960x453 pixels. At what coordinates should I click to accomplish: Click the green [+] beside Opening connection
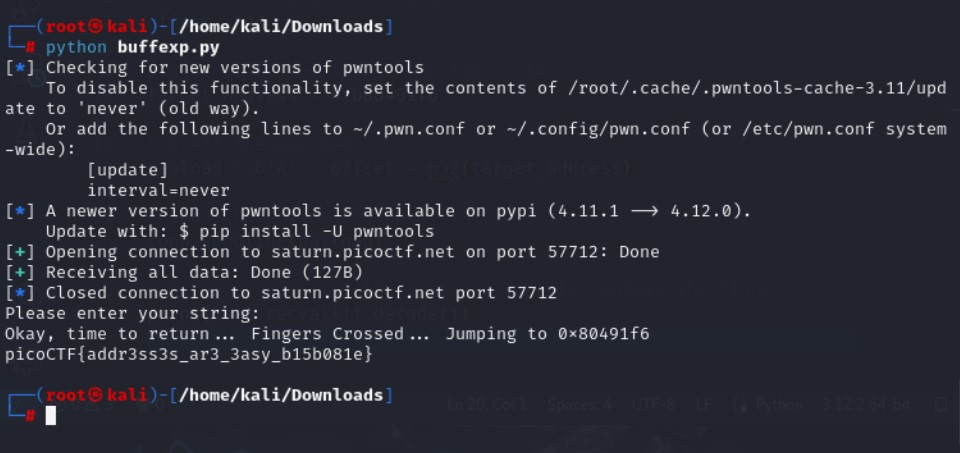pyautogui.click(x=20, y=252)
